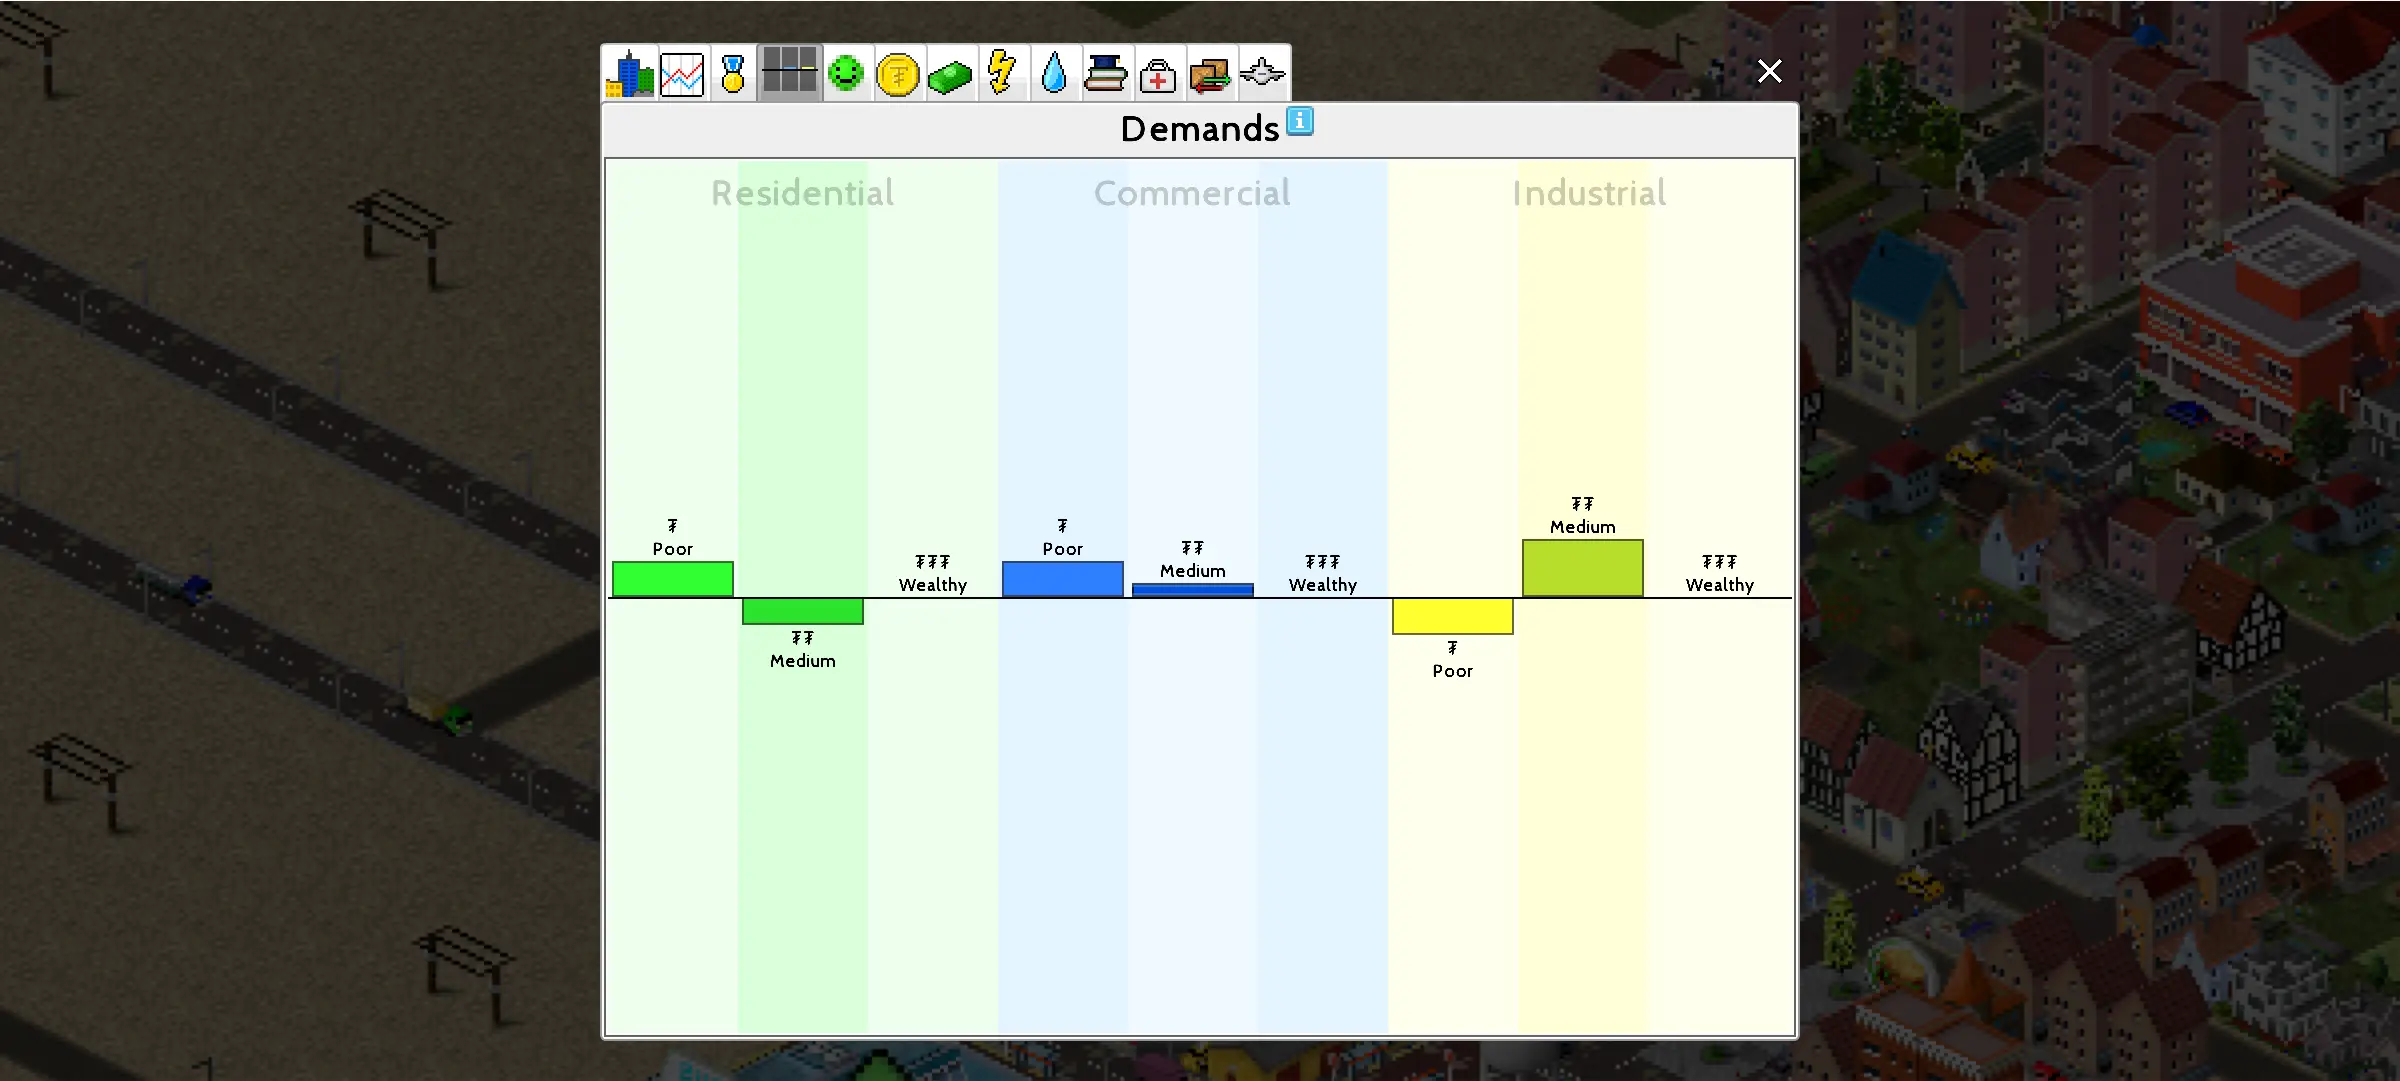
Task: Open the airplane transport tab
Action: (x=1262, y=73)
